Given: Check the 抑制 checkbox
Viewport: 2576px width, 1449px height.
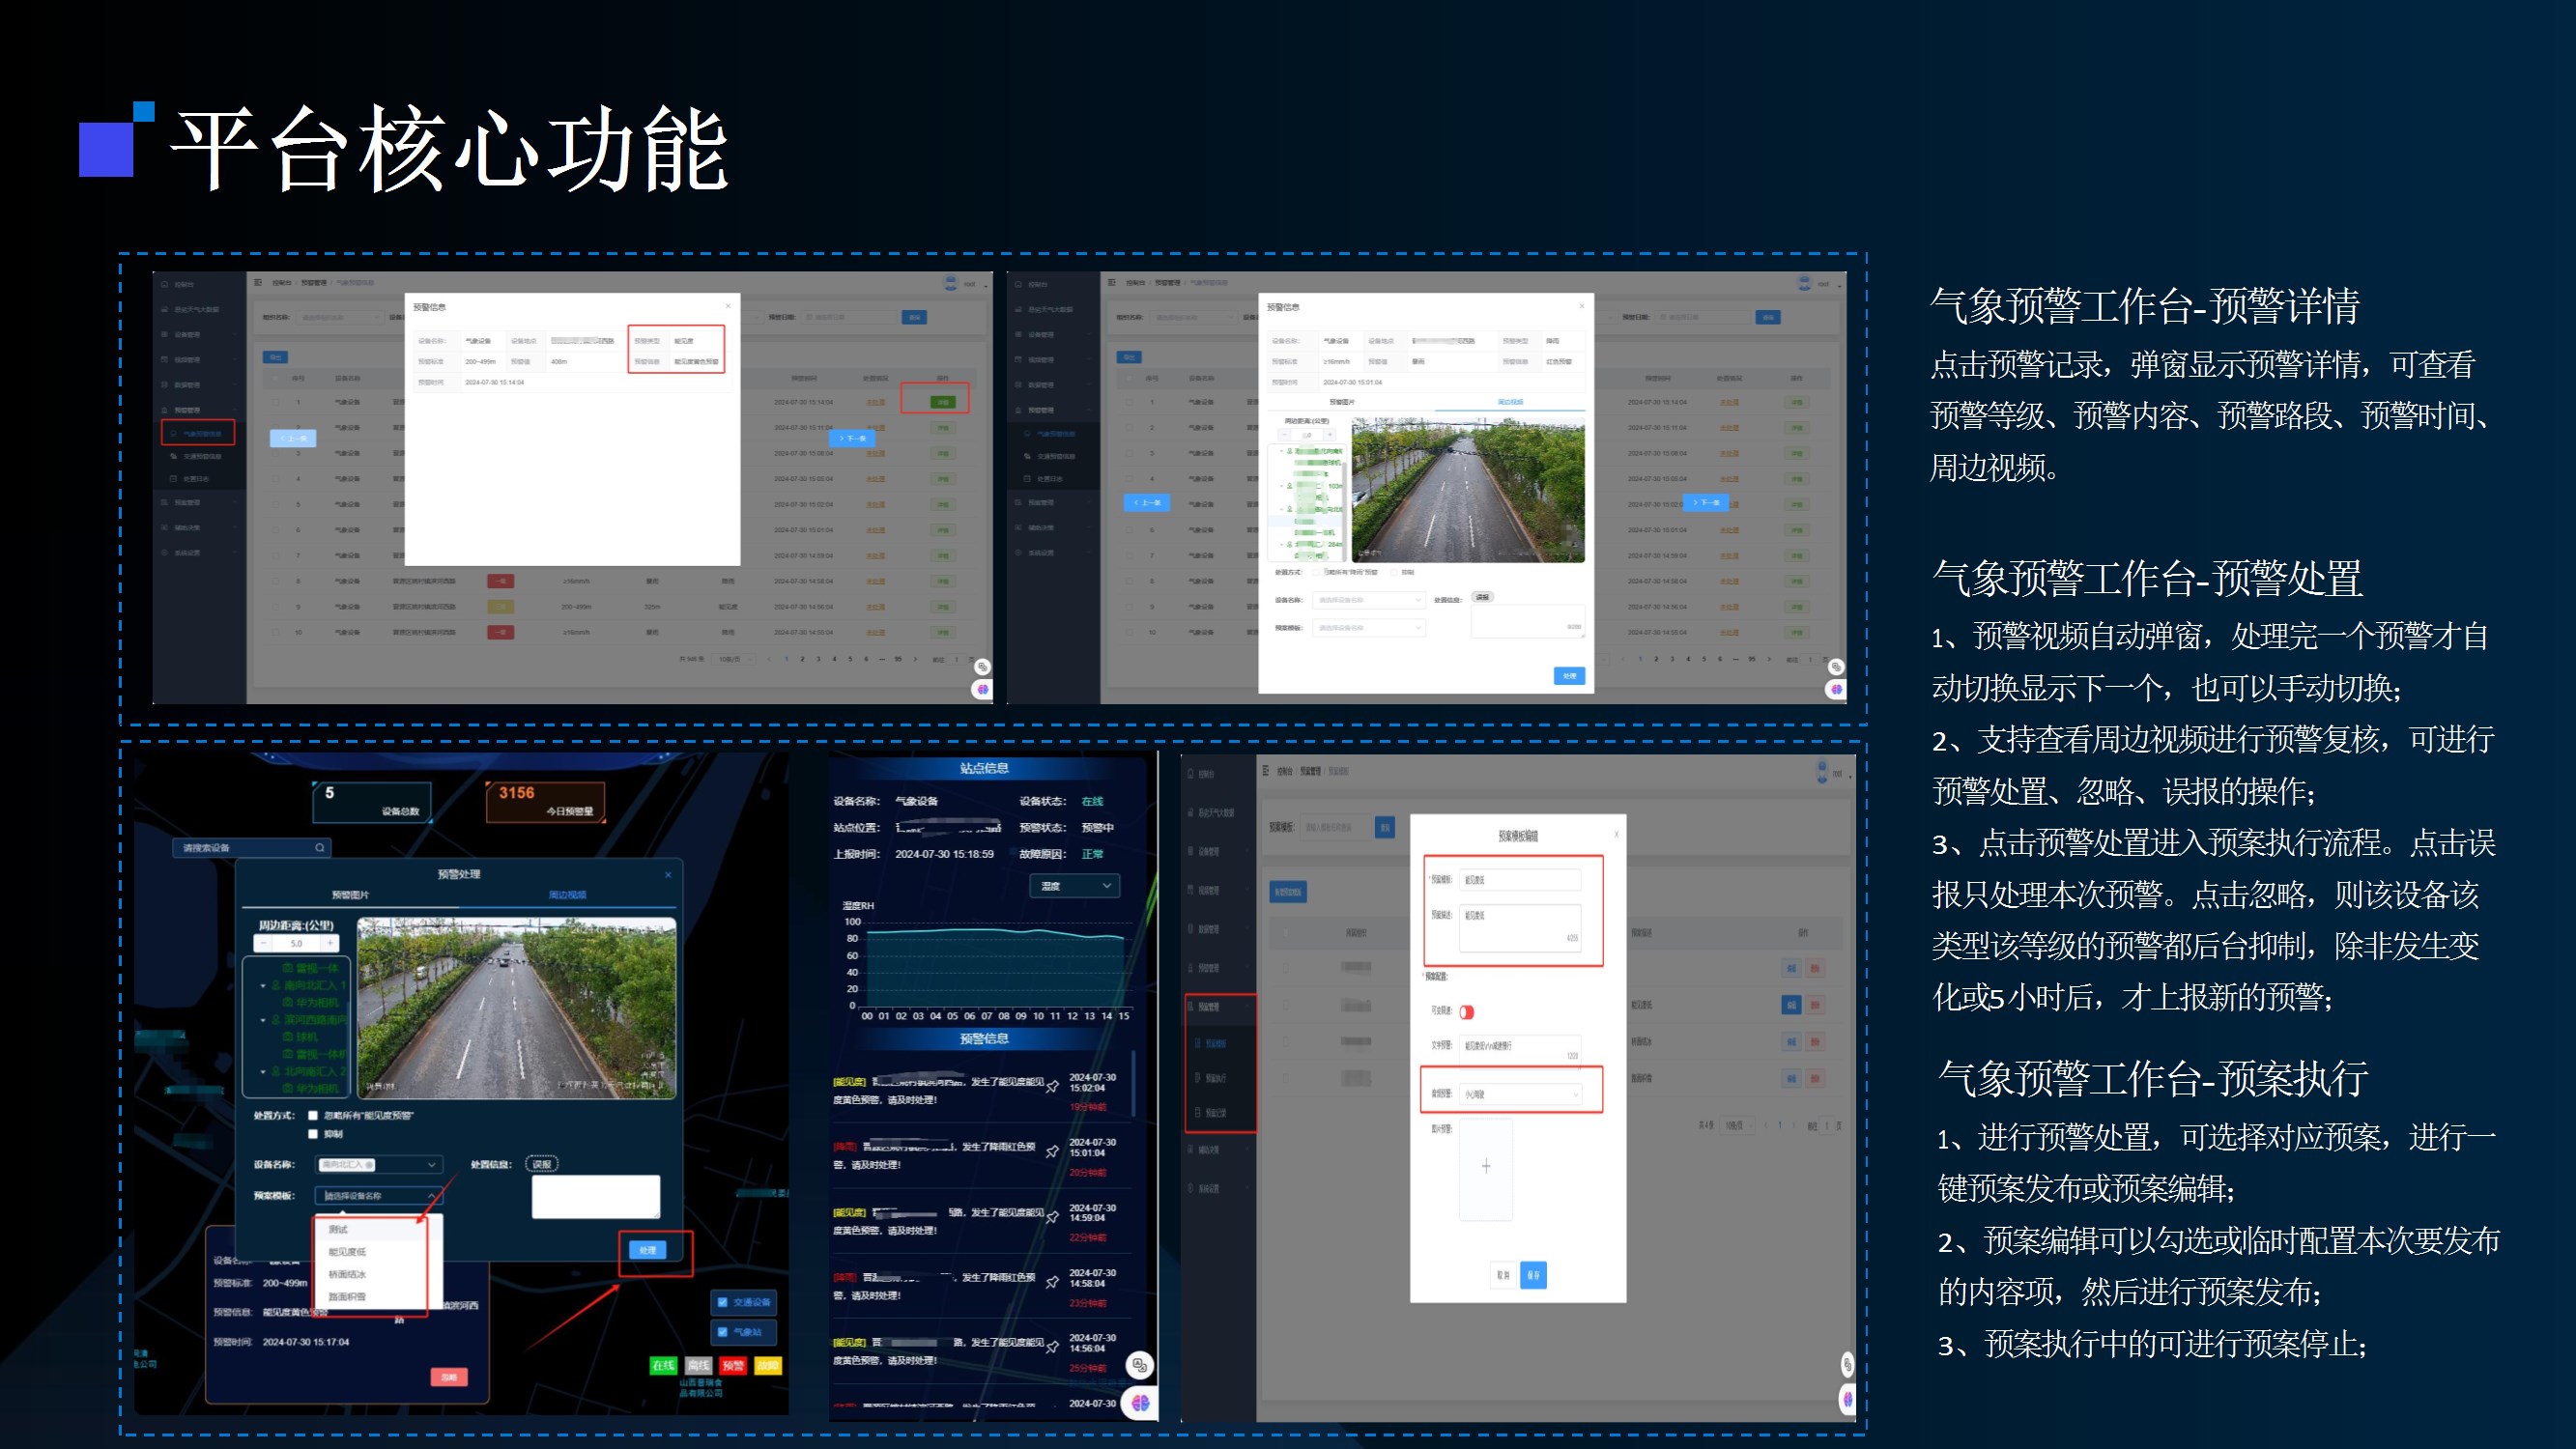Looking at the screenshot, I should (x=313, y=1134).
